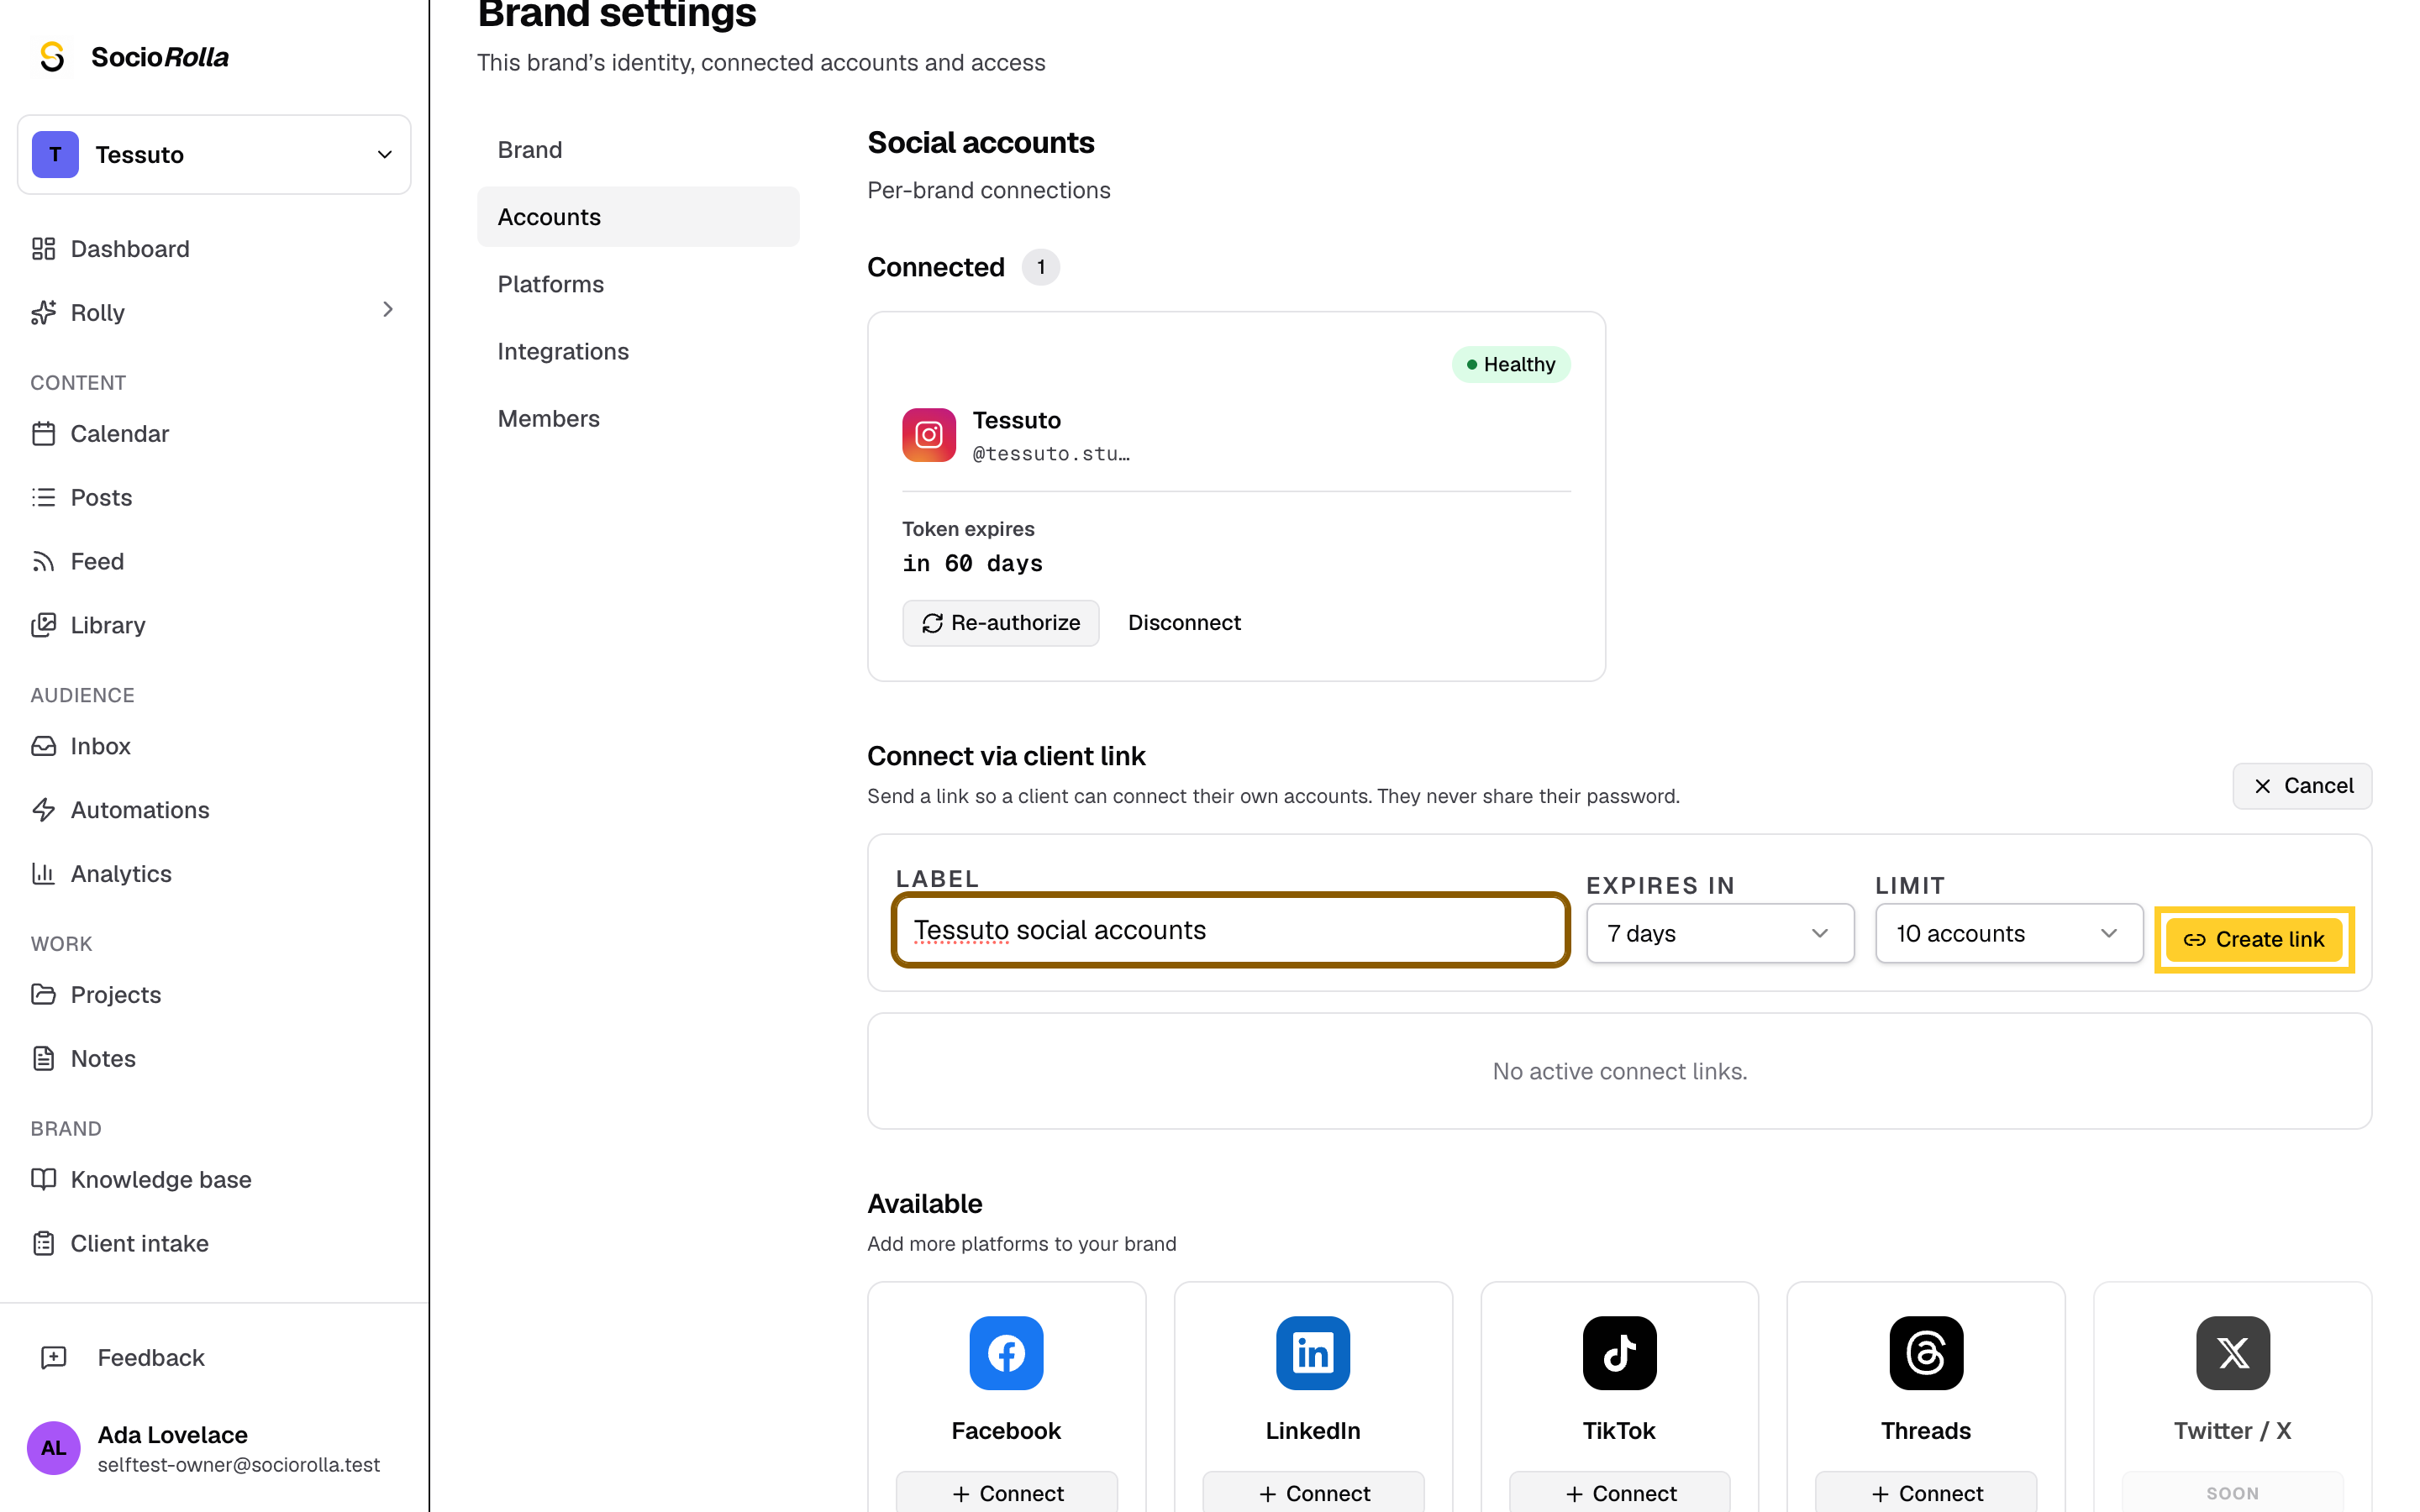The height and width of the screenshot is (1512, 2420).
Task: Focus the Label input field
Action: pyautogui.click(x=1230, y=930)
